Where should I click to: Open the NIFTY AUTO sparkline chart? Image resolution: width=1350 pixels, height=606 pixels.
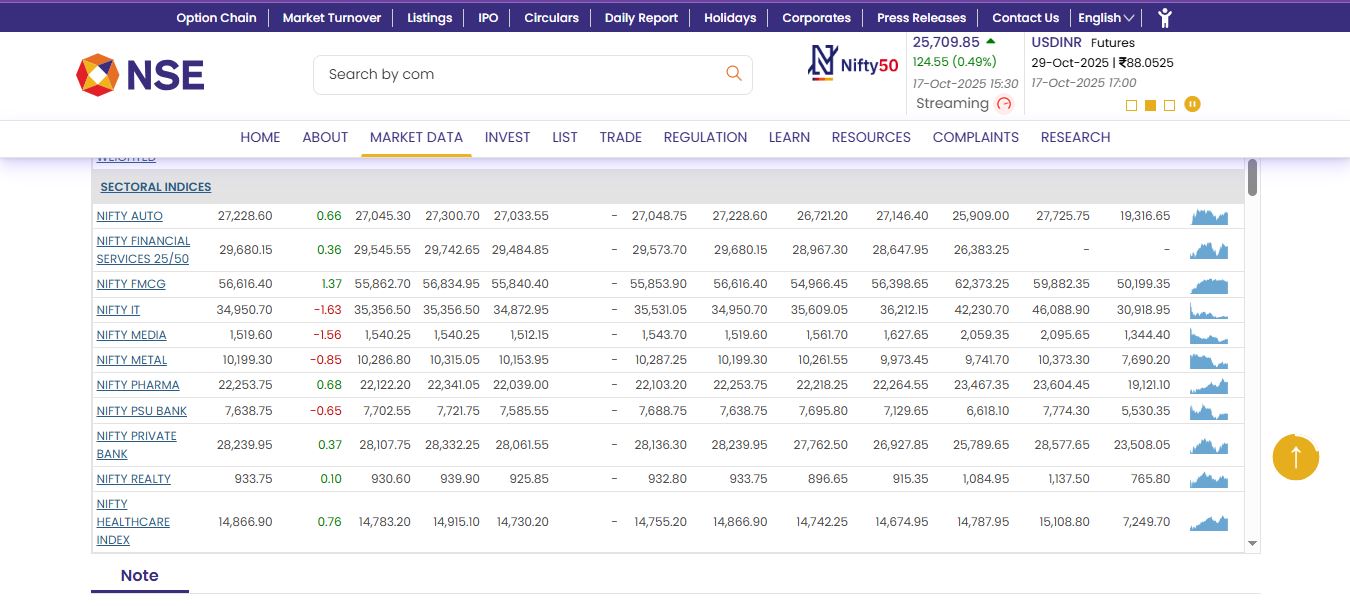point(1209,216)
